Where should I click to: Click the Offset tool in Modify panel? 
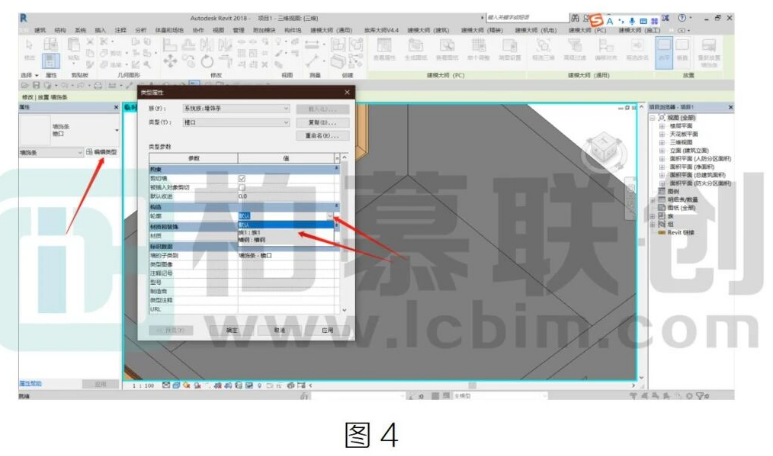188,45
